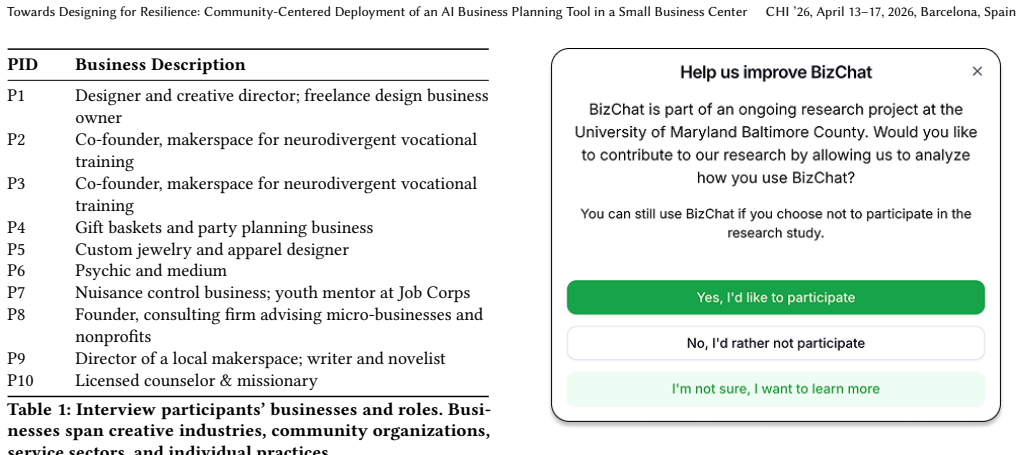Choose No, I'd rather not participate

776,344
